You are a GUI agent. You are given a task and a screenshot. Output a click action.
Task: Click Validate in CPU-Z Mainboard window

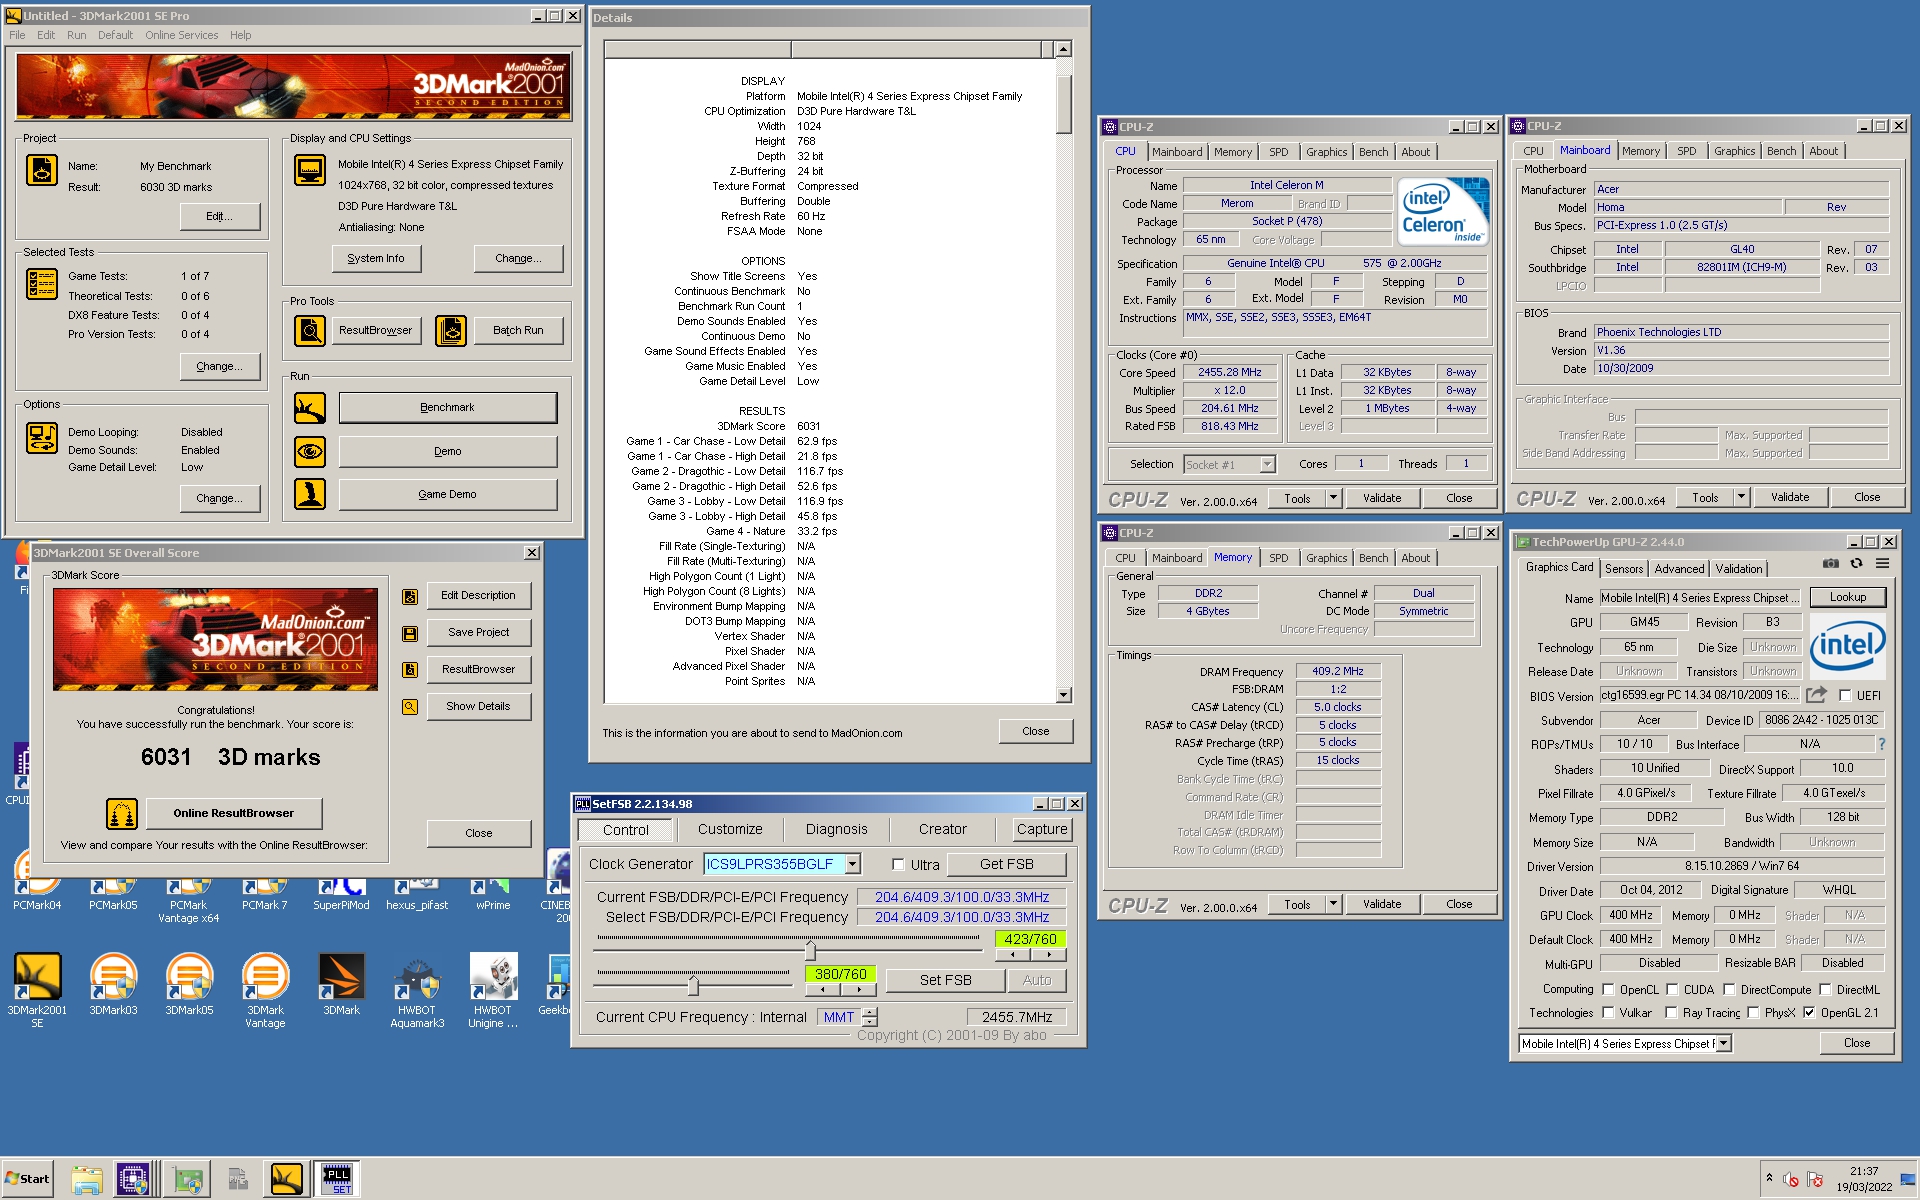[1789, 497]
